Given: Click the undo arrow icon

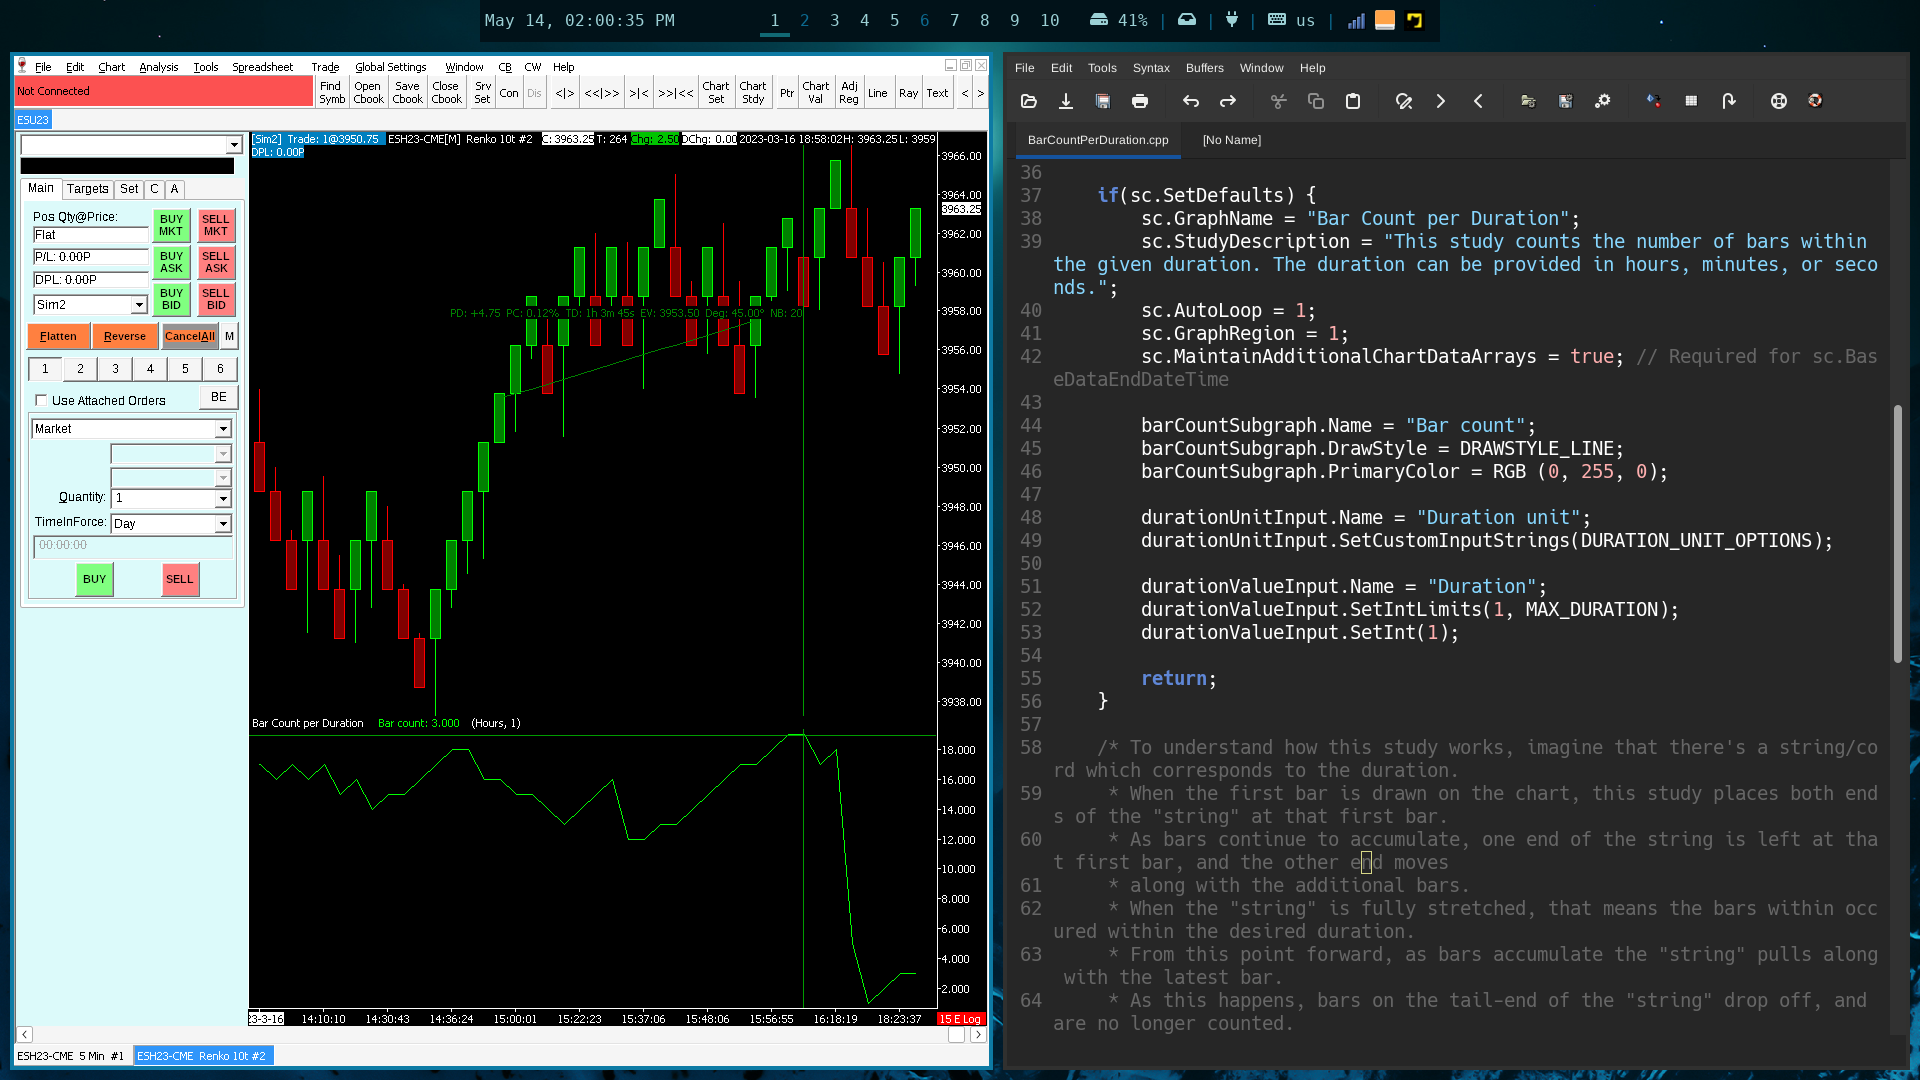Looking at the screenshot, I should (x=1190, y=101).
